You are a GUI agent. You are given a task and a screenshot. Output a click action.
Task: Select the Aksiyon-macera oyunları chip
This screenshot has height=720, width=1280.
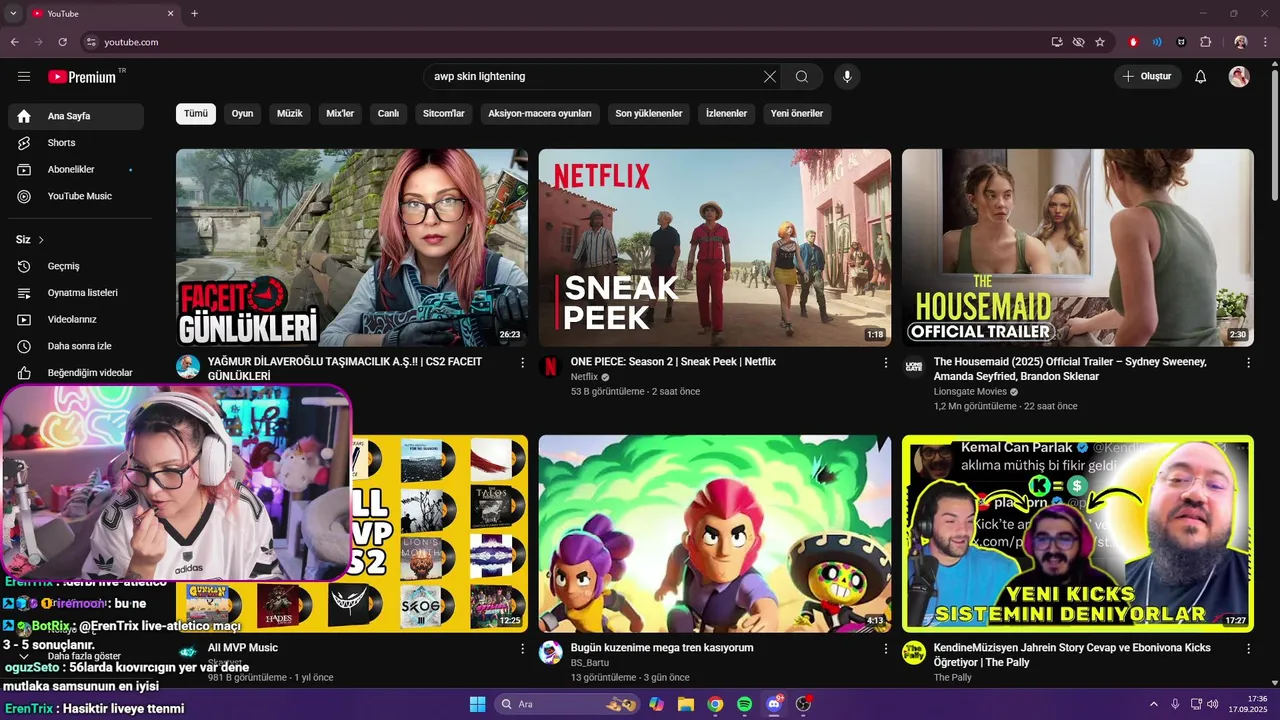[x=540, y=114]
